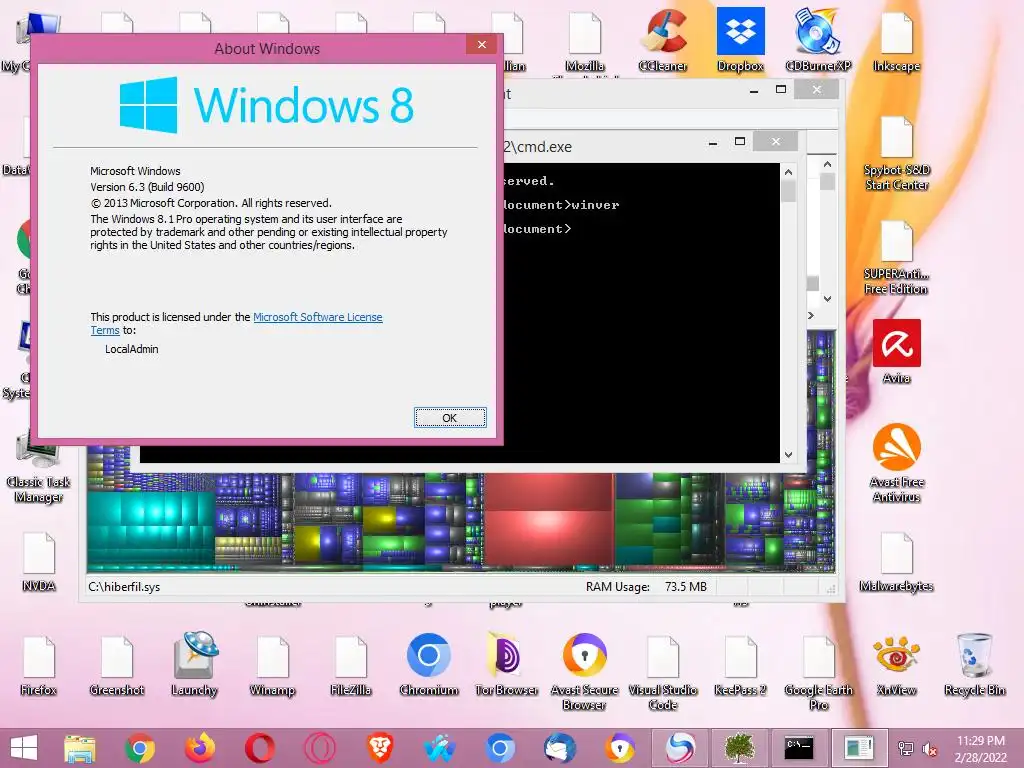Launch red Opera from the taskbar

point(260,748)
